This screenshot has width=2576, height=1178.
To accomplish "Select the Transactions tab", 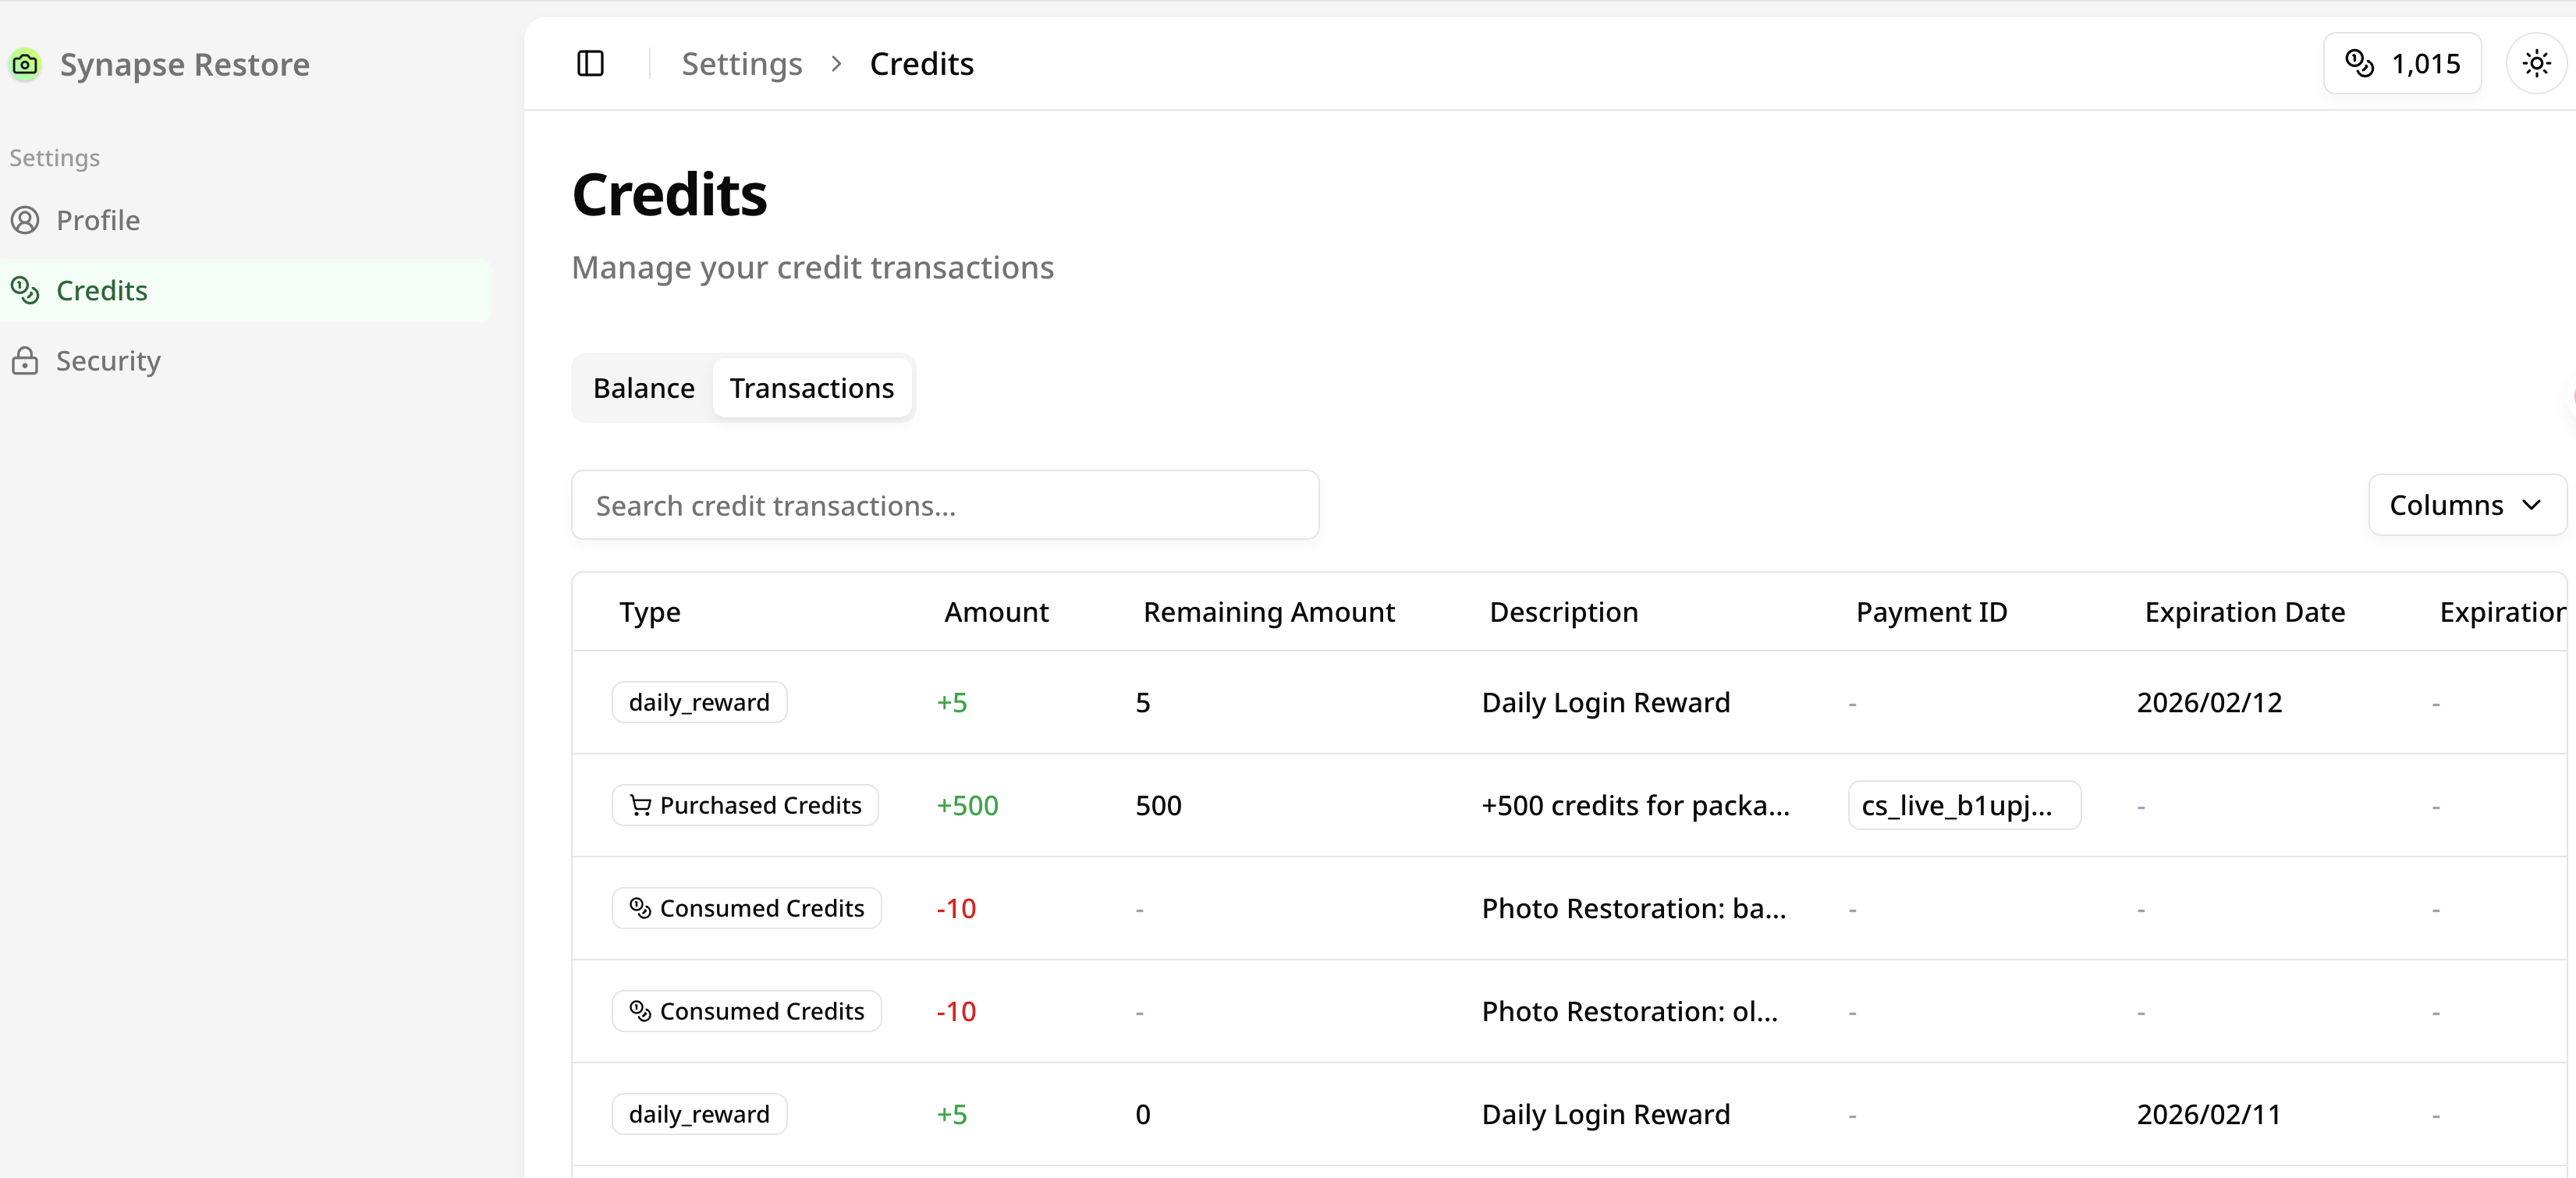I will (x=811, y=388).
